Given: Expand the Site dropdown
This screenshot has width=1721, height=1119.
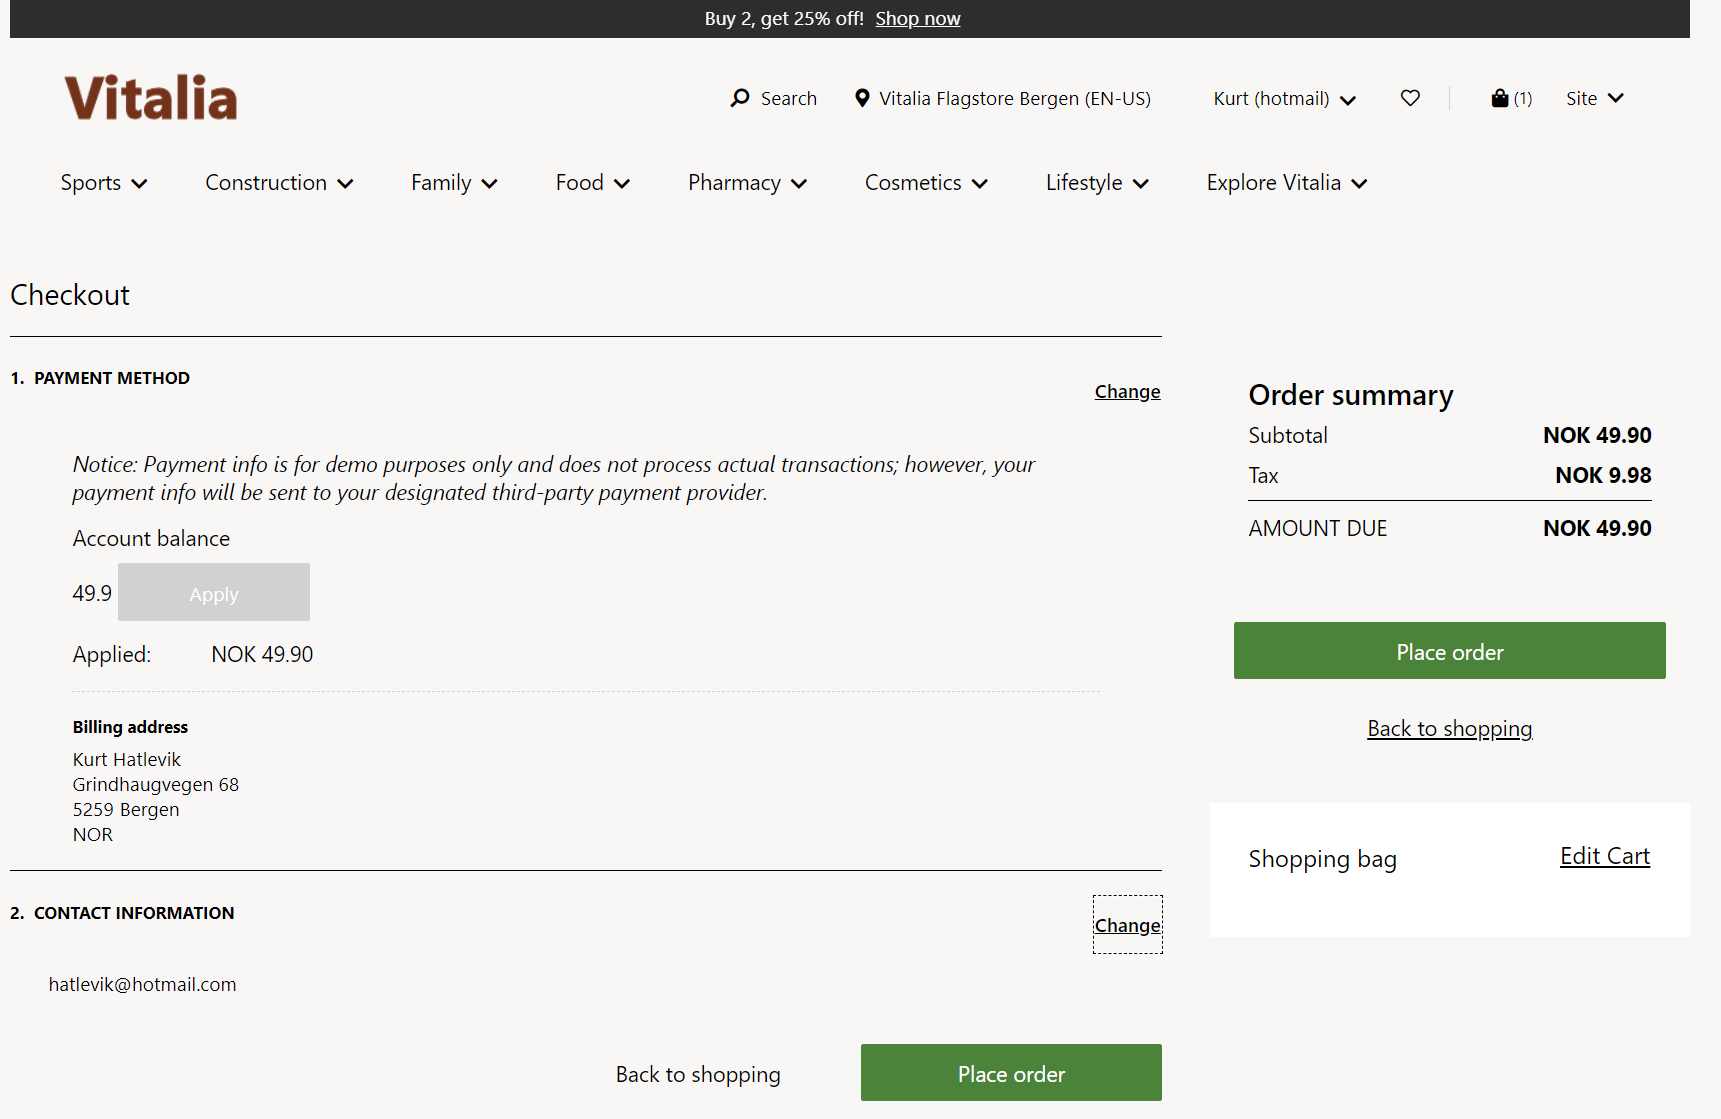Looking at the screenshot, I should pos(1594,98).
